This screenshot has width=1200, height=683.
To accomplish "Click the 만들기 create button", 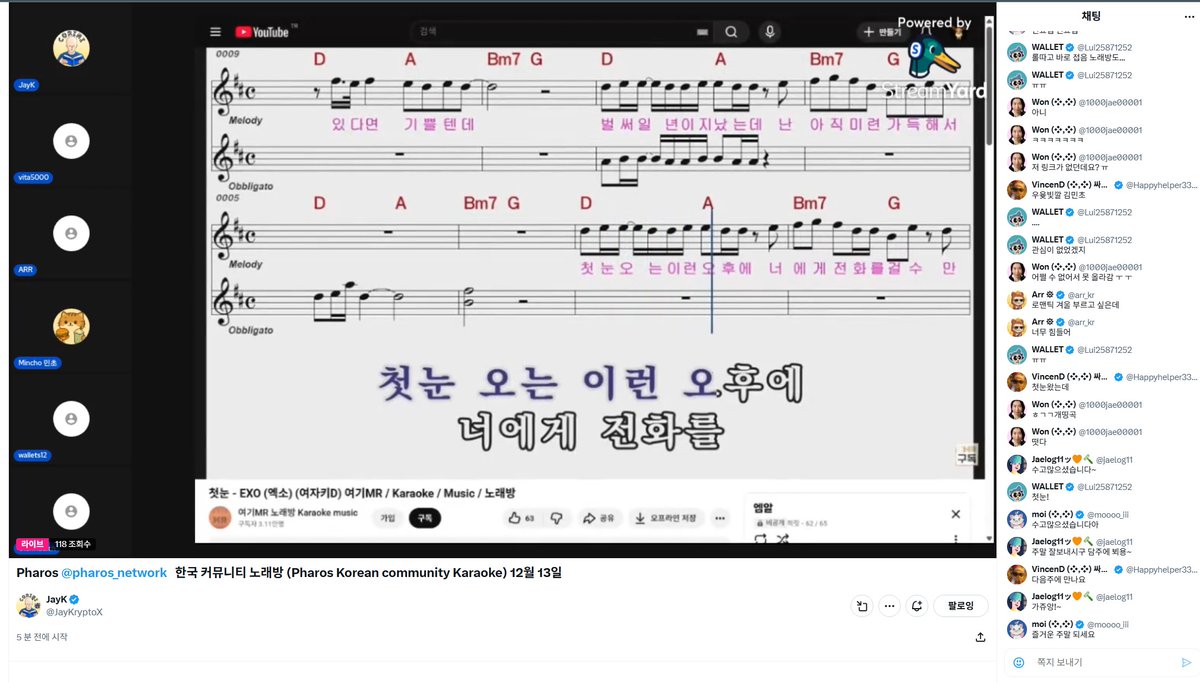I will point(882,32).
